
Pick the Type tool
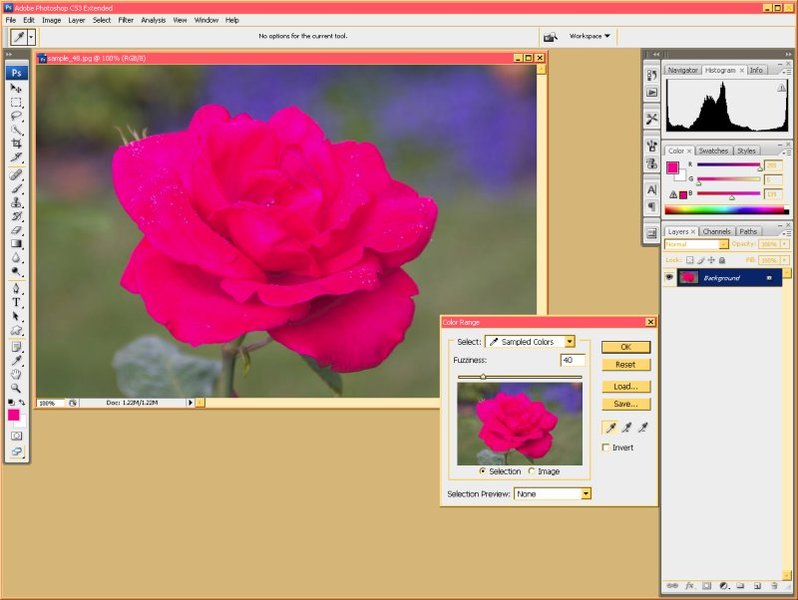(17, 302)
